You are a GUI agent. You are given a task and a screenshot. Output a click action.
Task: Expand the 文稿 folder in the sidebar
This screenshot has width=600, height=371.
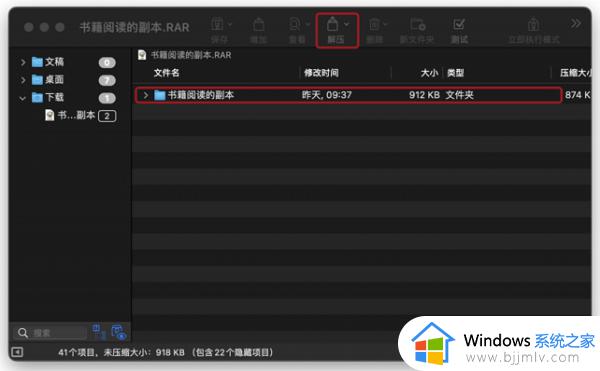23,62
